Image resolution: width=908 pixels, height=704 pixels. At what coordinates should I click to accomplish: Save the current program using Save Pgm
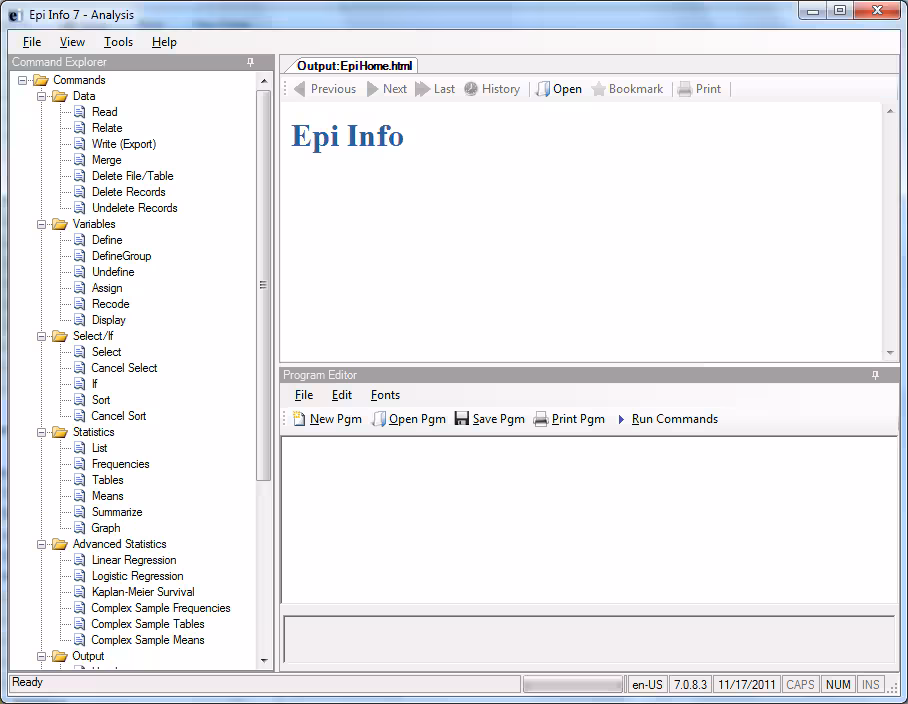pos(489,419)
